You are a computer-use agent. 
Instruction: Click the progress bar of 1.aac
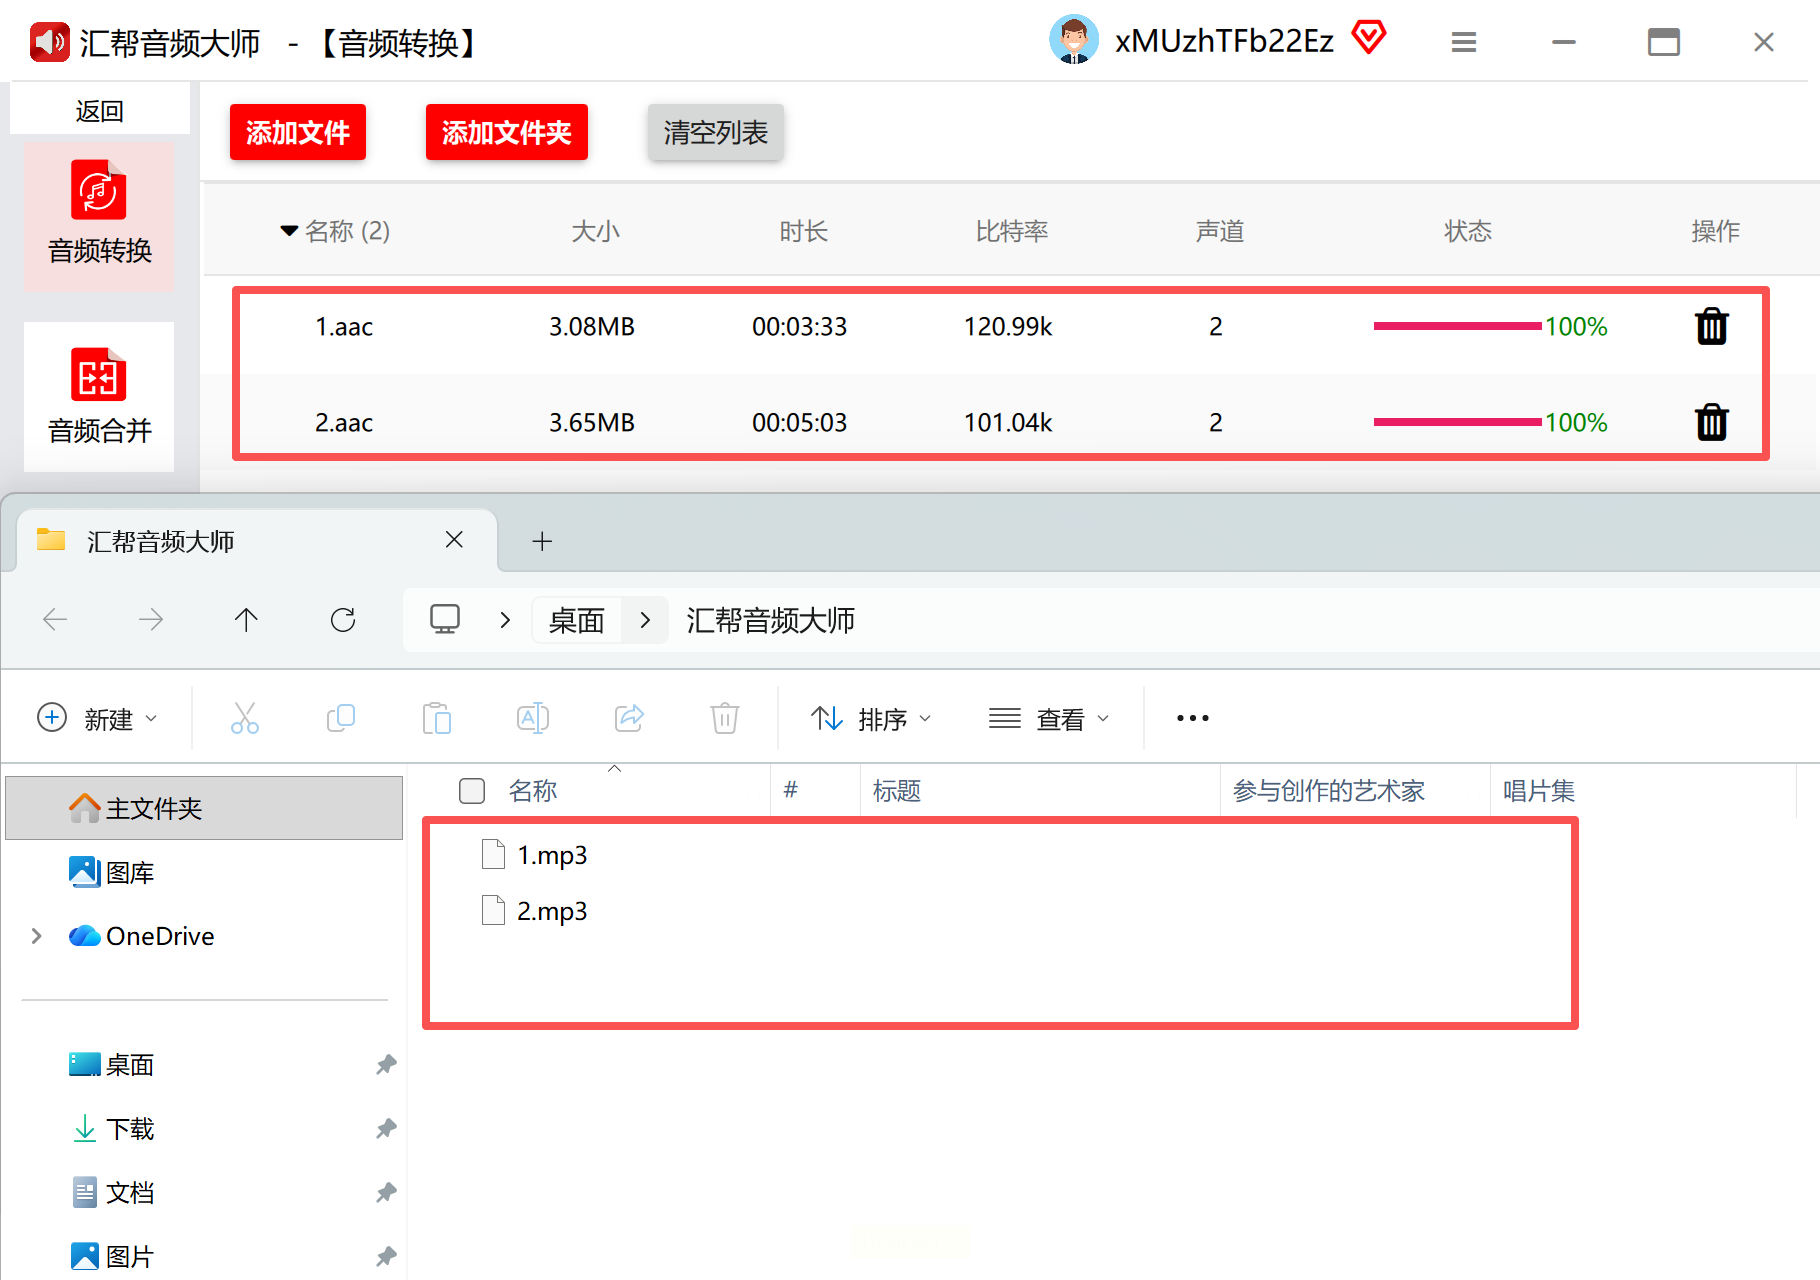tap(1456, 327)
